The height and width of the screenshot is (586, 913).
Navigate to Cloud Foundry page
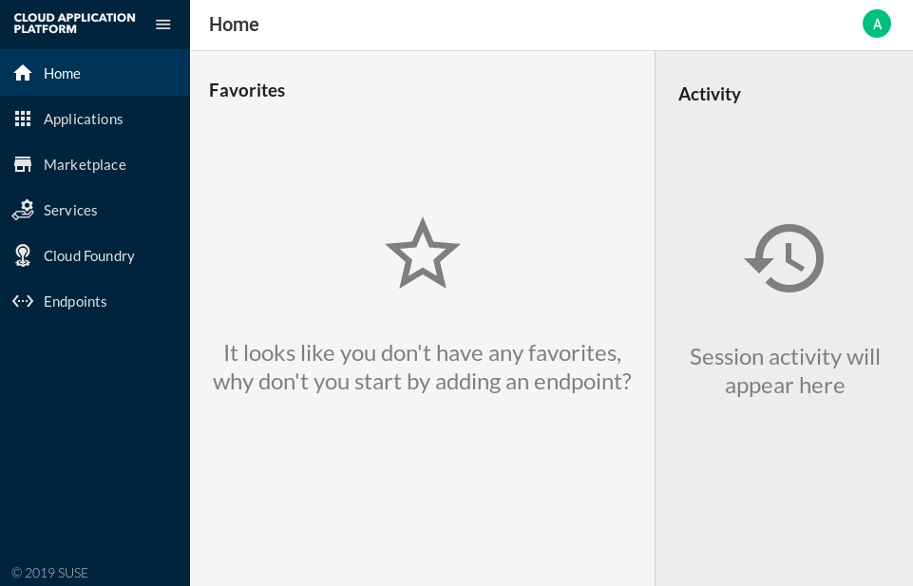(89, 256)
